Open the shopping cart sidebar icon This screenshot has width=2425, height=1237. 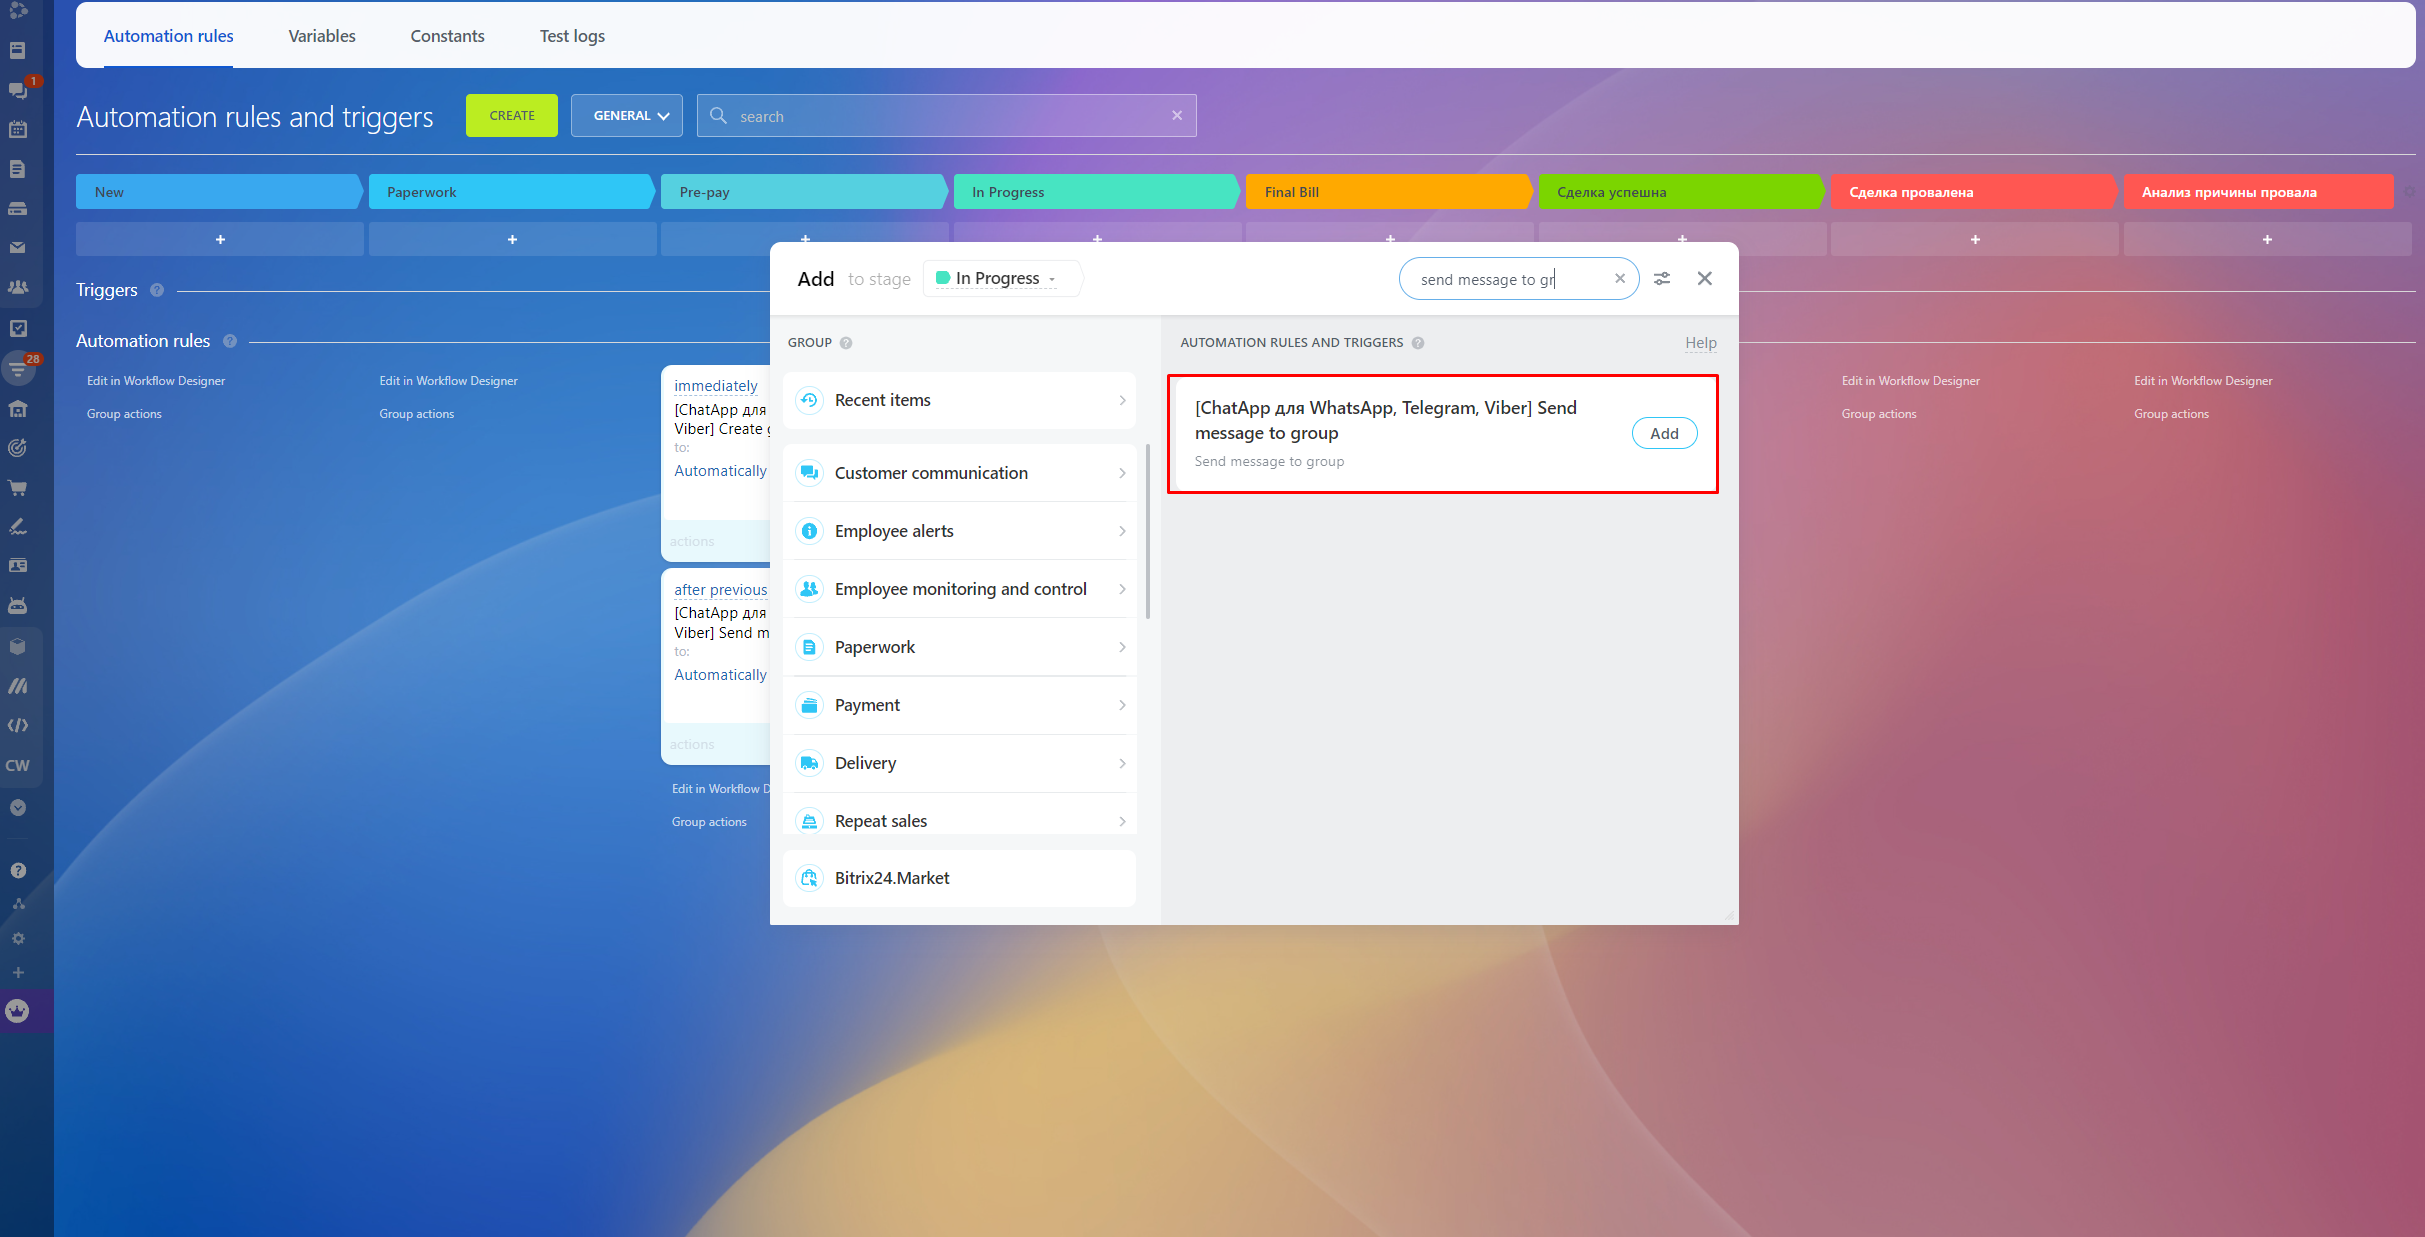click(18, 488)
